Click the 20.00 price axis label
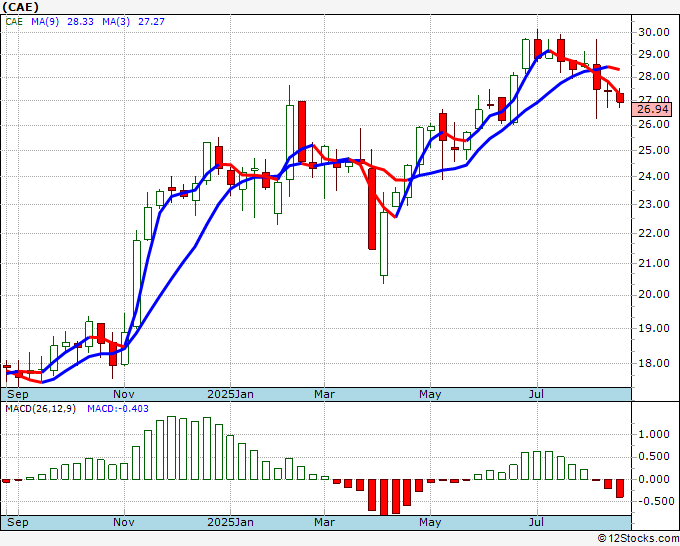Screen dimensions: 680x546 [654, 294]
